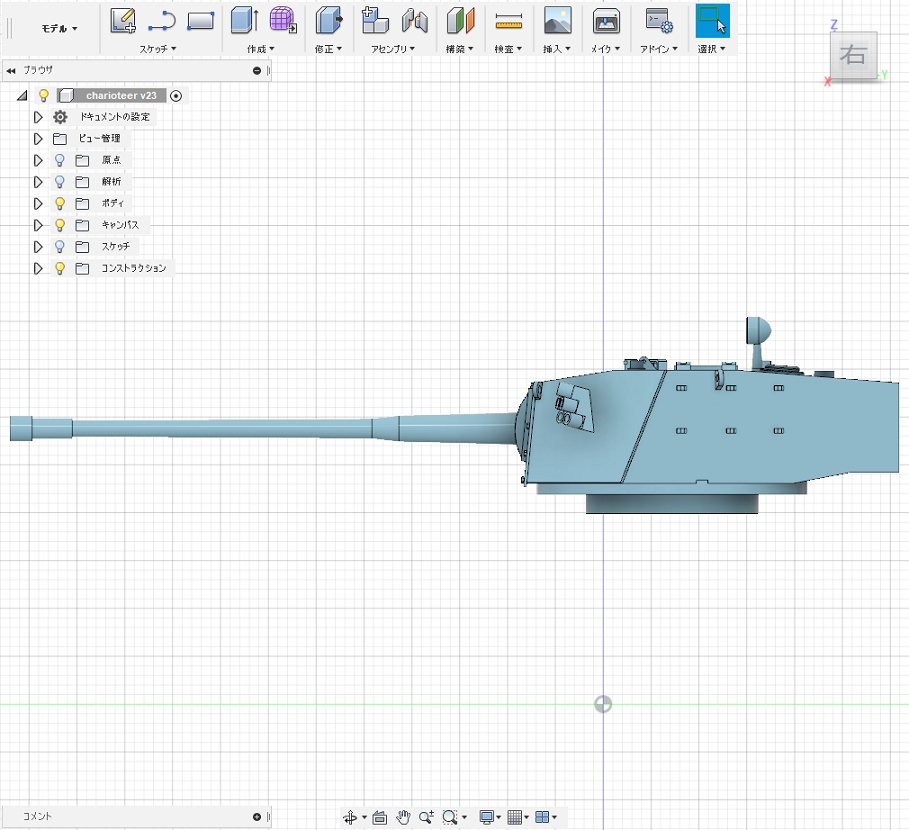
Task: Click the Insert image icon
Action: tap(558, 20)
